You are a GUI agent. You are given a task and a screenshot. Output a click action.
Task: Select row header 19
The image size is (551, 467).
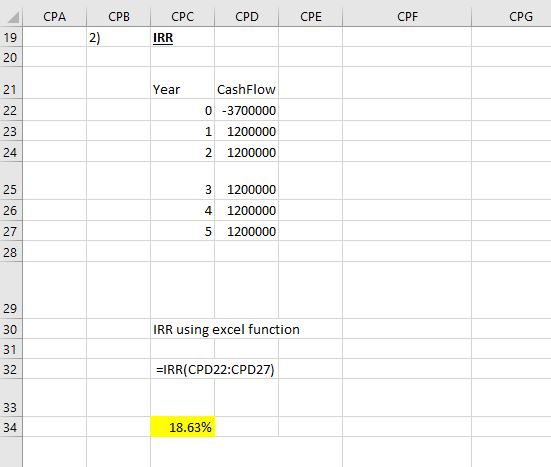coord(11,37)
